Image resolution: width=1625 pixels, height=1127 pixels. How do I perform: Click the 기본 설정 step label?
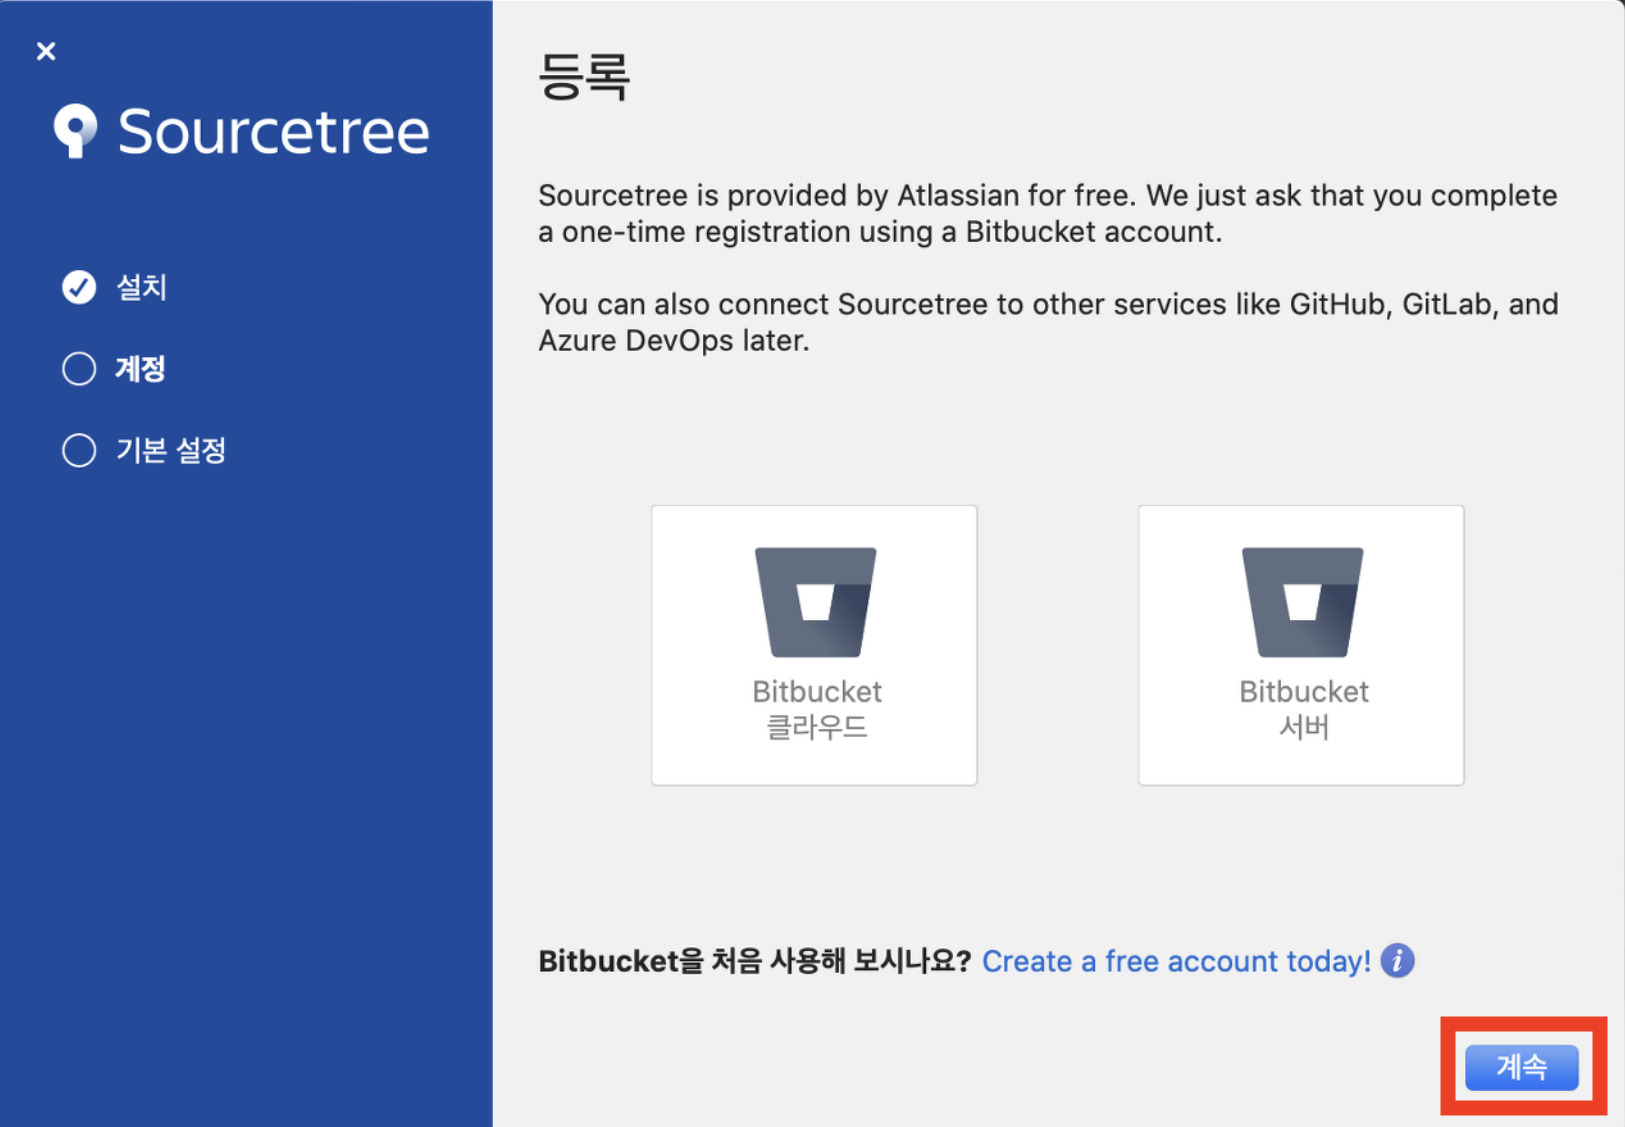(x=171, y=450)
